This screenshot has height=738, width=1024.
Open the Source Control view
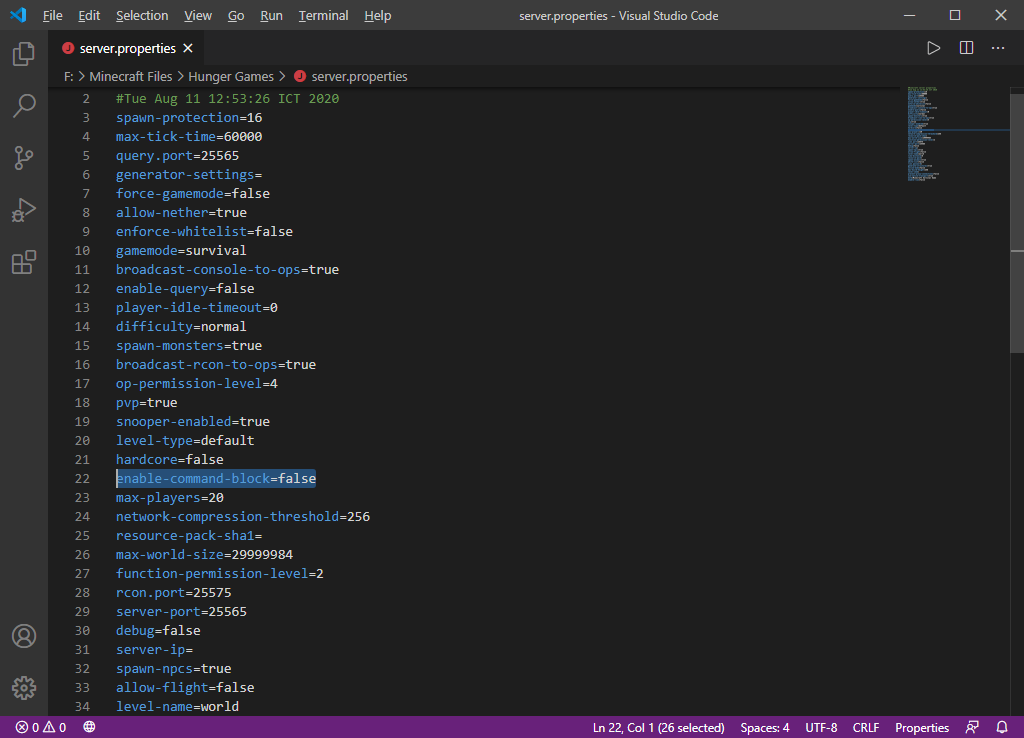point(24,158)
